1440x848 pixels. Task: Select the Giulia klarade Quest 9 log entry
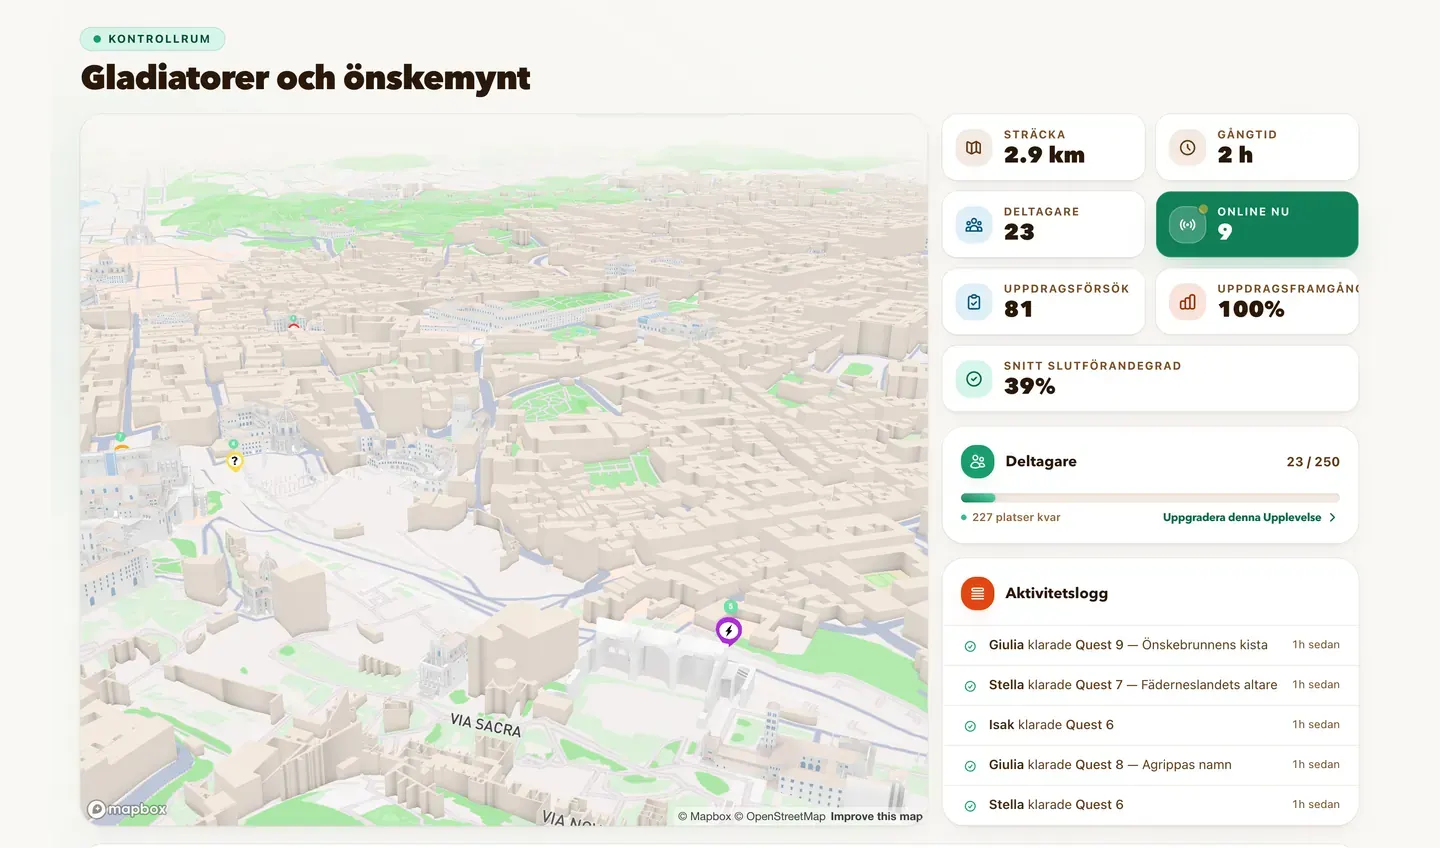click(1150, 645)
